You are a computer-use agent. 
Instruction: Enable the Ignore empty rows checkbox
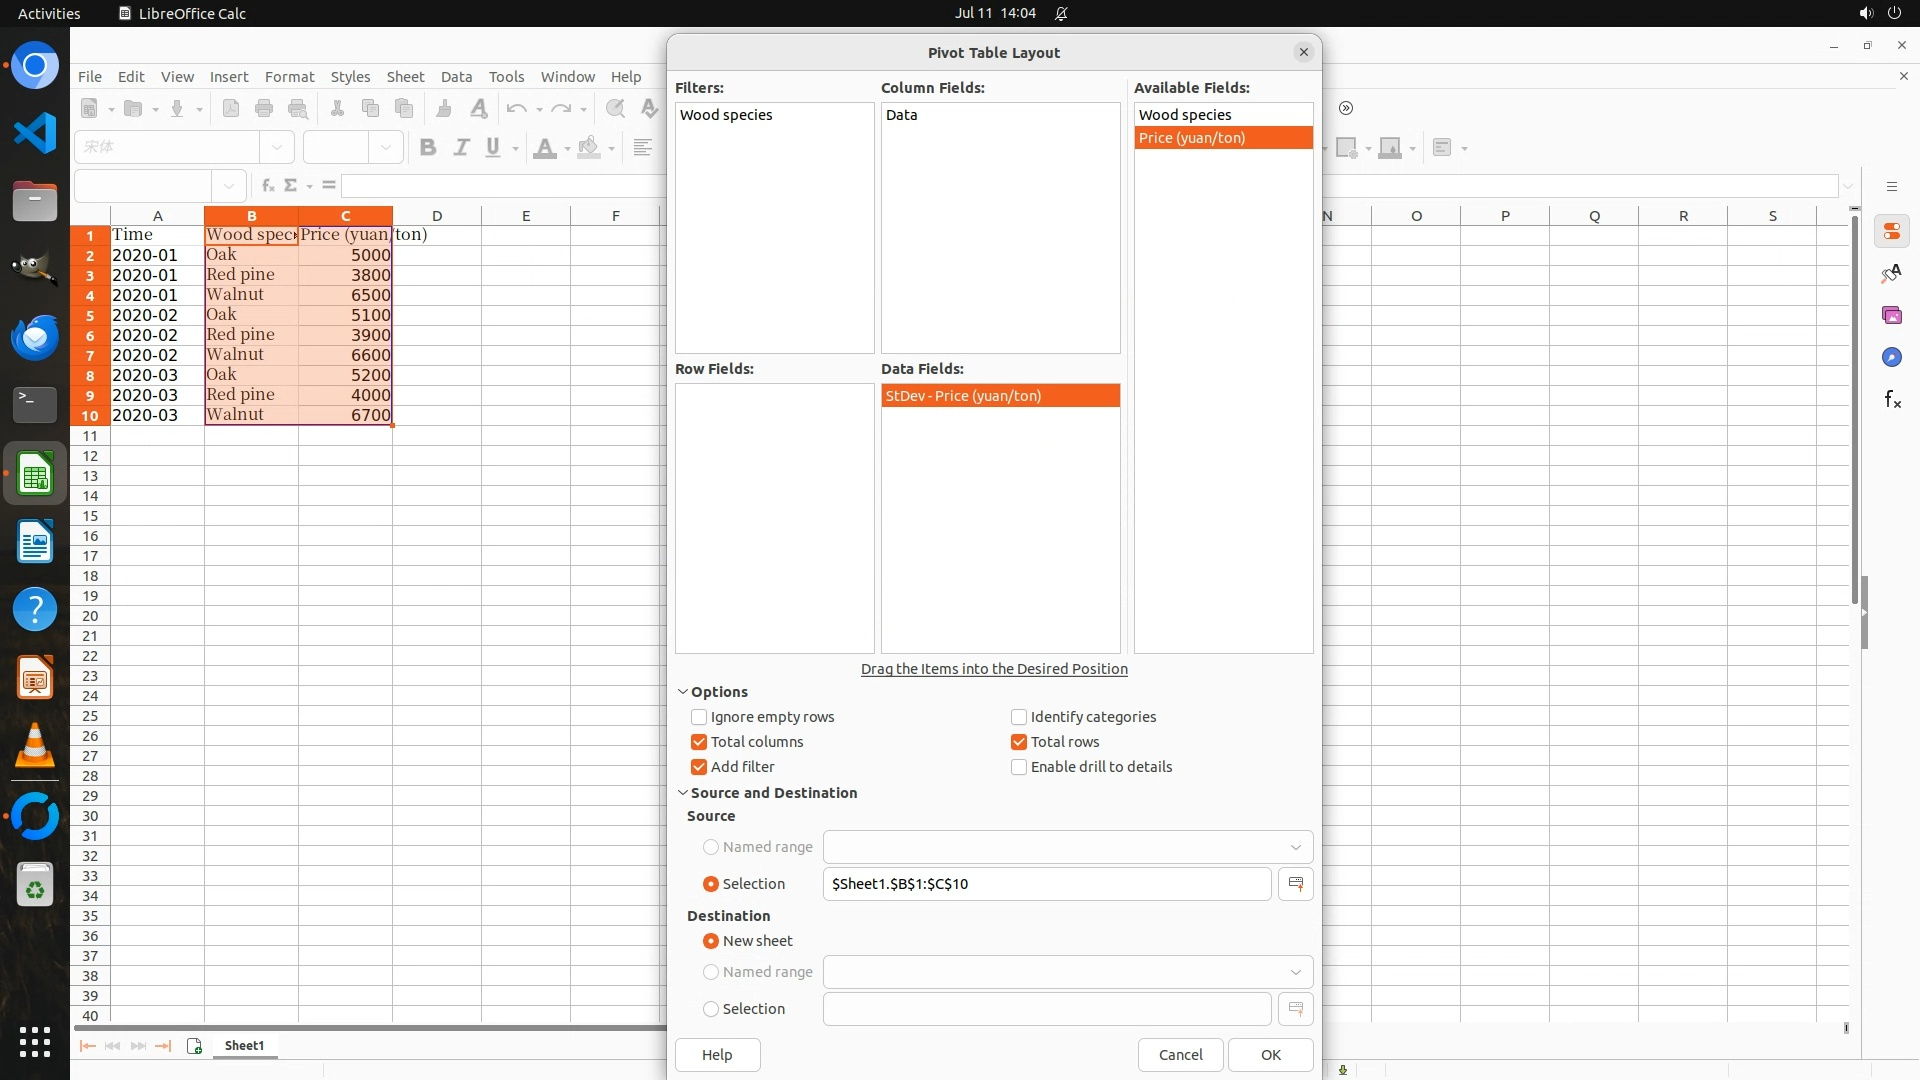click(699, 717)
